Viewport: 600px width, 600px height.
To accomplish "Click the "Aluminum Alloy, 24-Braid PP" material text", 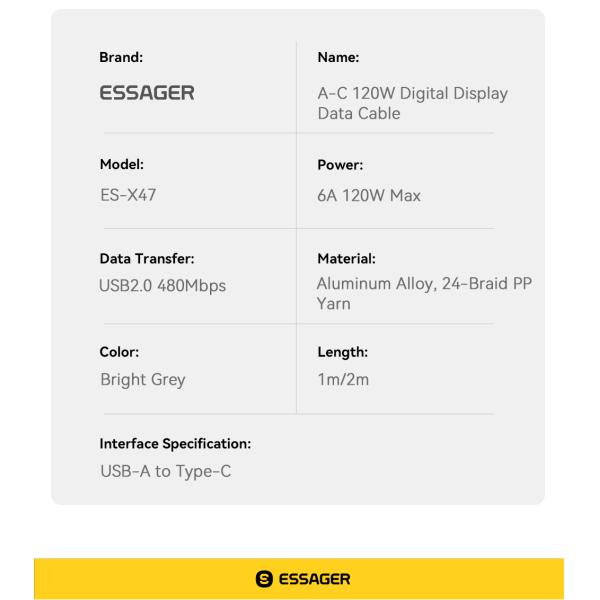I will pyautogui.click(x=424, y=285).
